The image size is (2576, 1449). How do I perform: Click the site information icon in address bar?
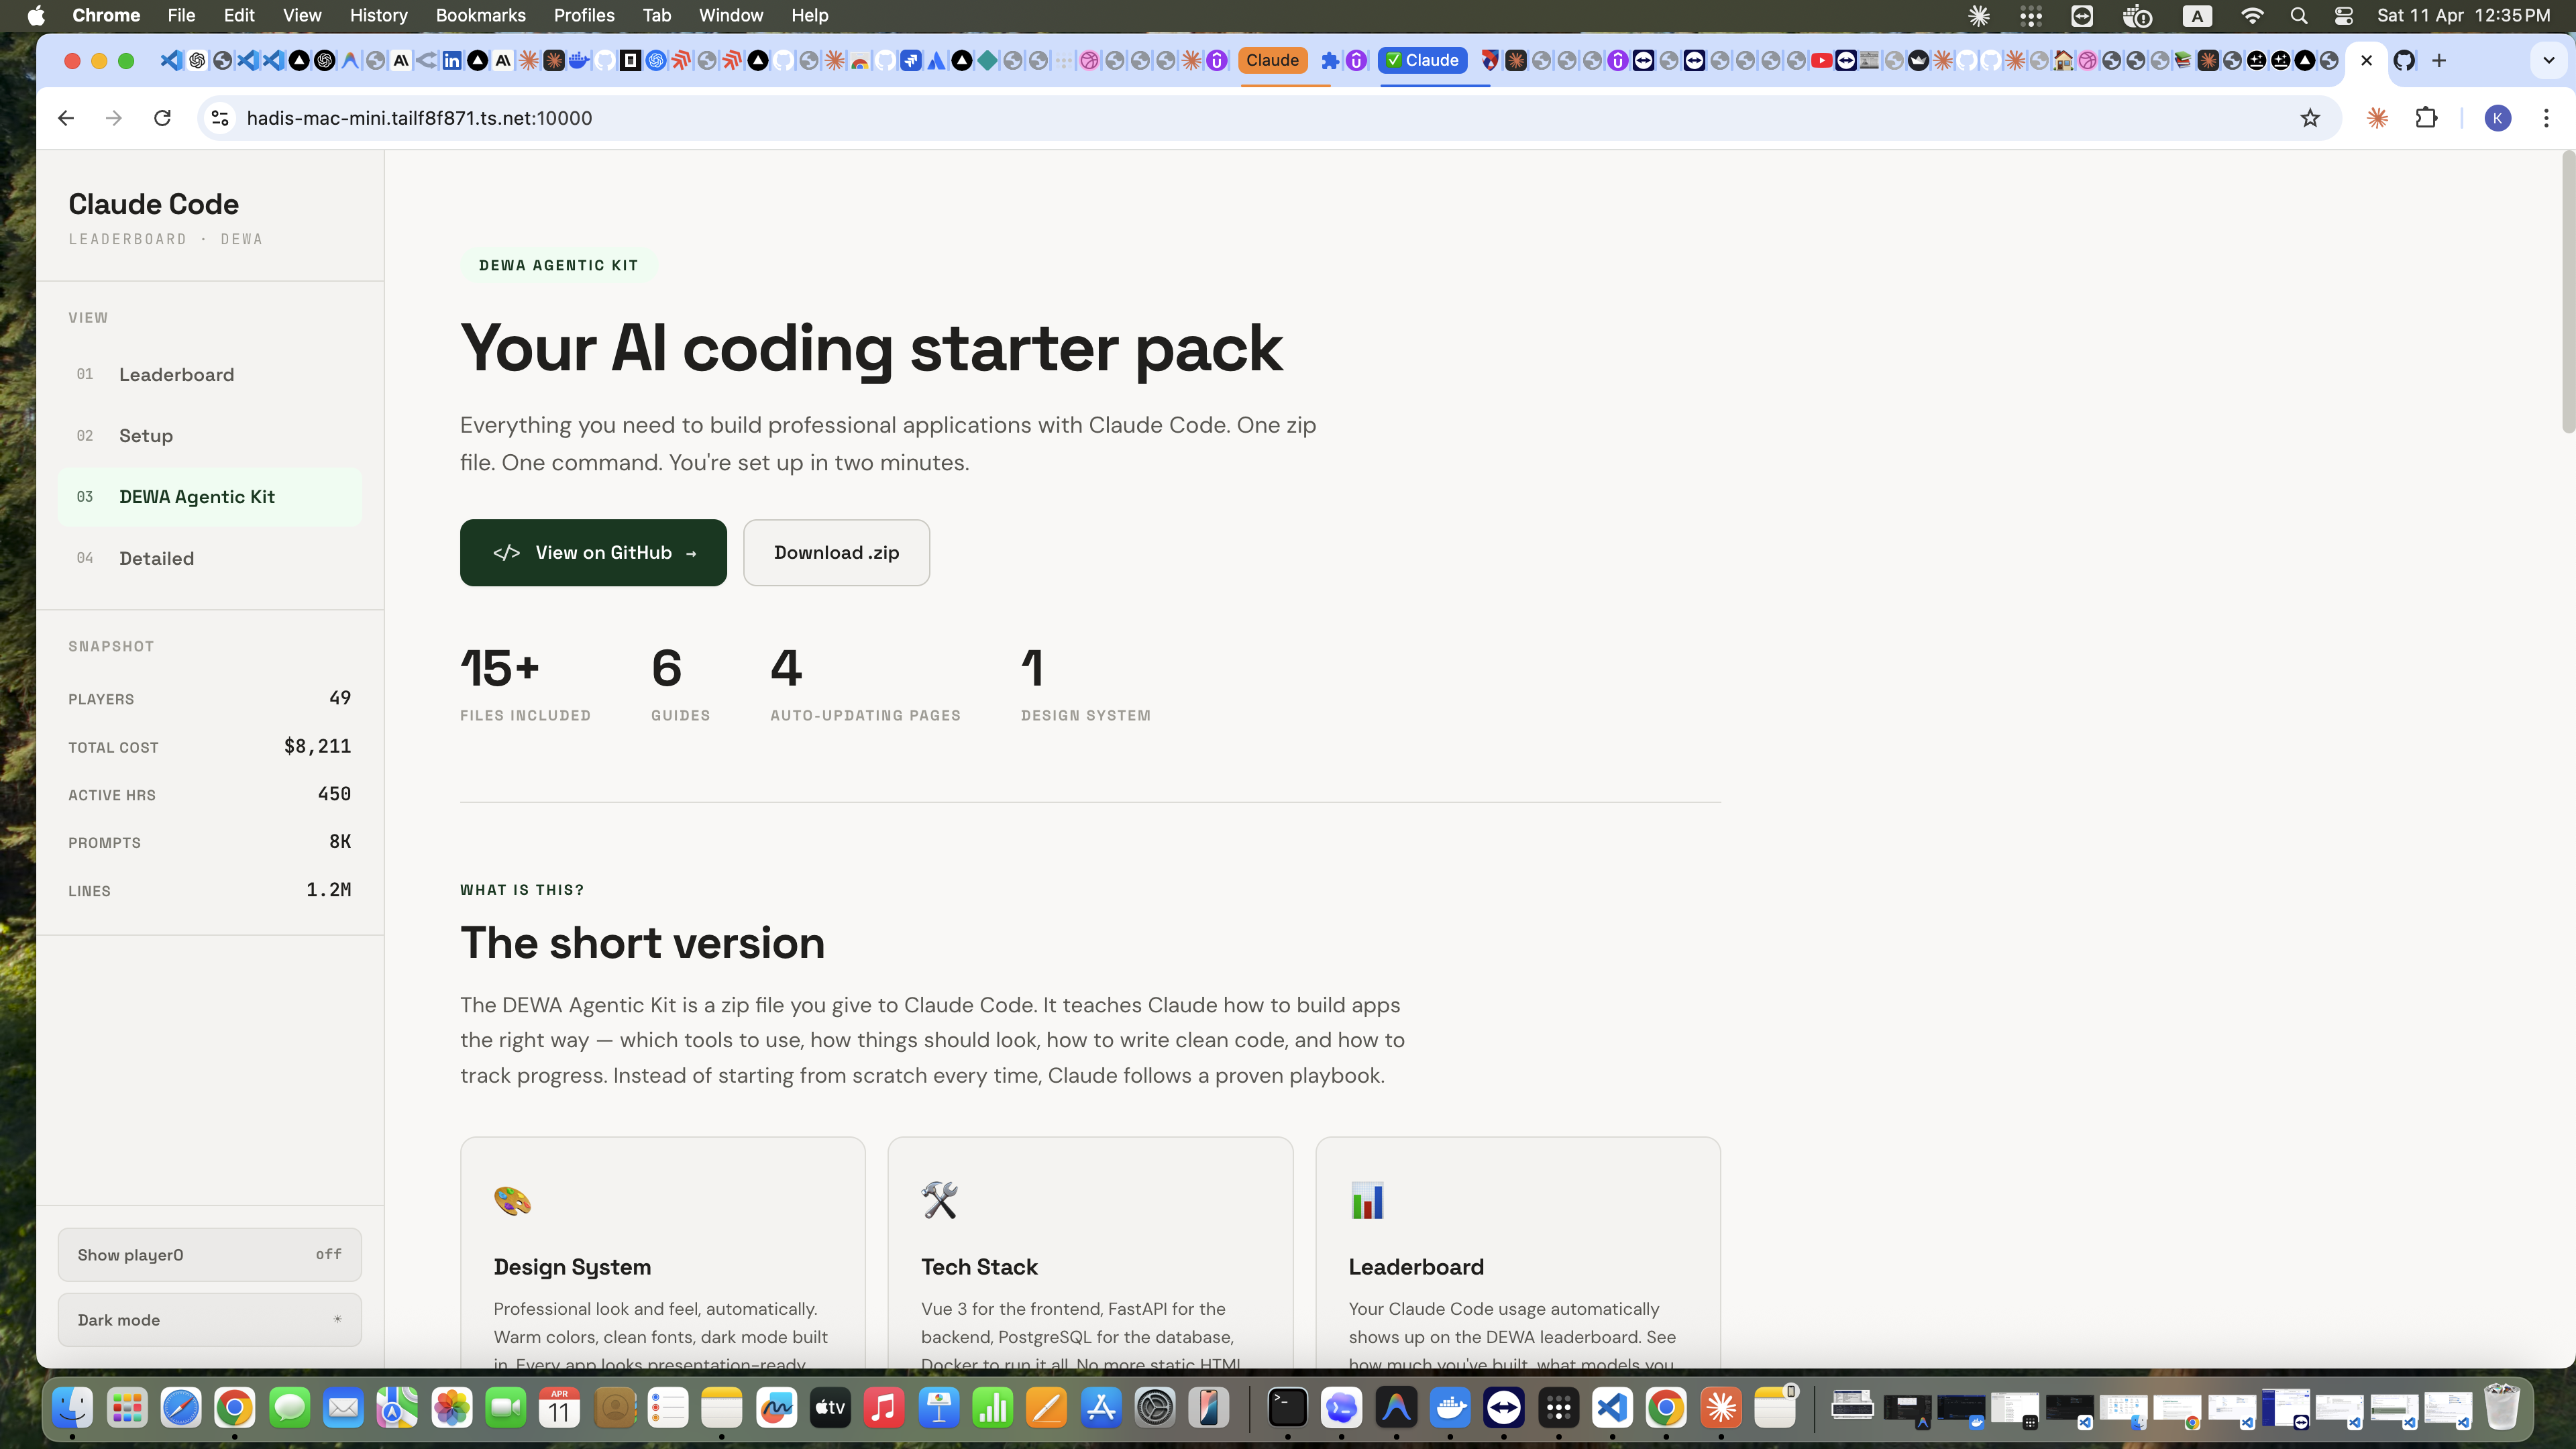(220, 118)
